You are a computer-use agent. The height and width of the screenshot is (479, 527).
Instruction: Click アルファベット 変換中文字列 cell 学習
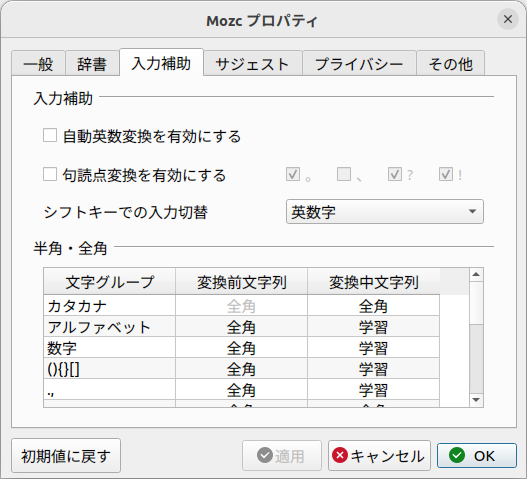[x=373, y=326]
